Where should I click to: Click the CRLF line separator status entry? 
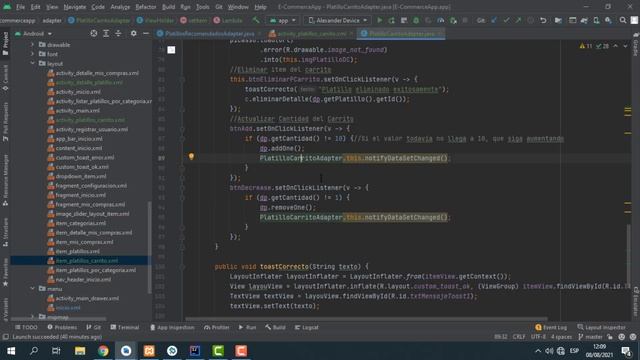click(519, 337)
